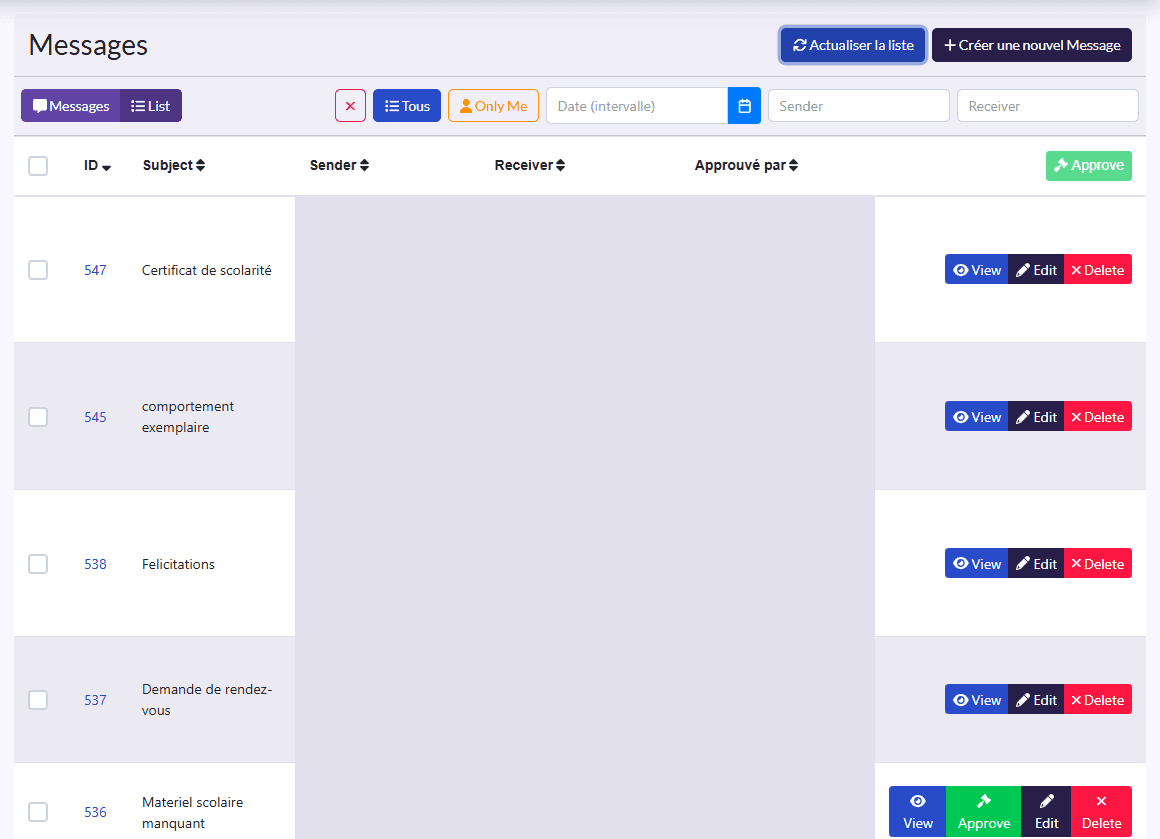Image resolution: width=1160 pixels, height=839 pixels.
Task: Switch to the List view tab
Action: pyautogui.click(x=151, y=106)
